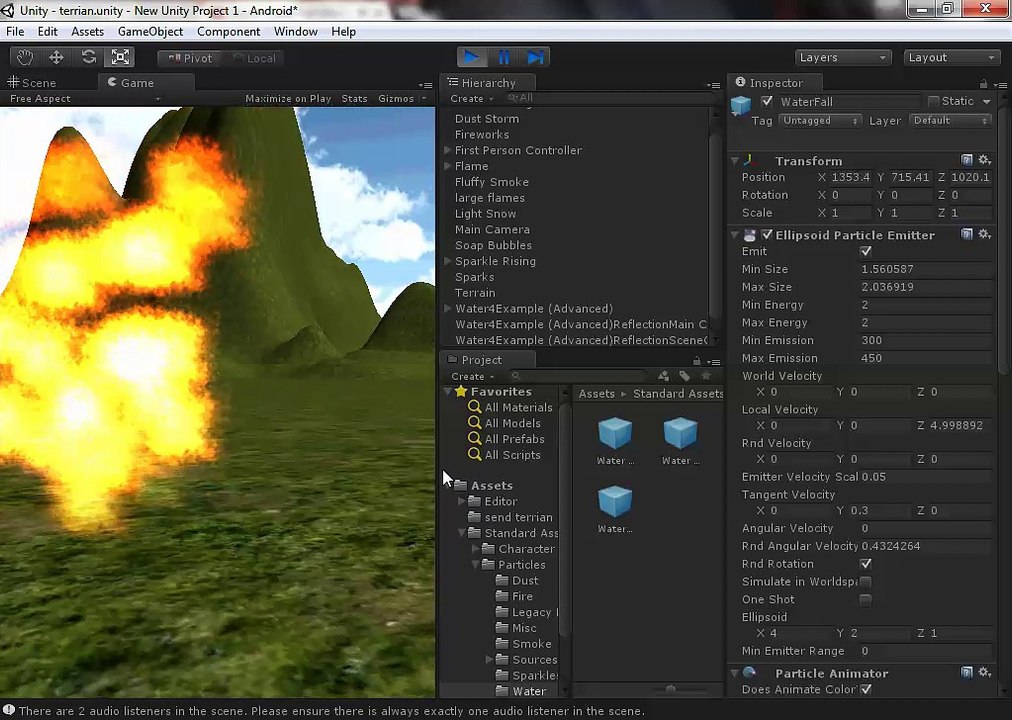The width and height of the screenshot is (1012, 720).
Task: Open the Layout dropdown
Action: pos(952,57)
